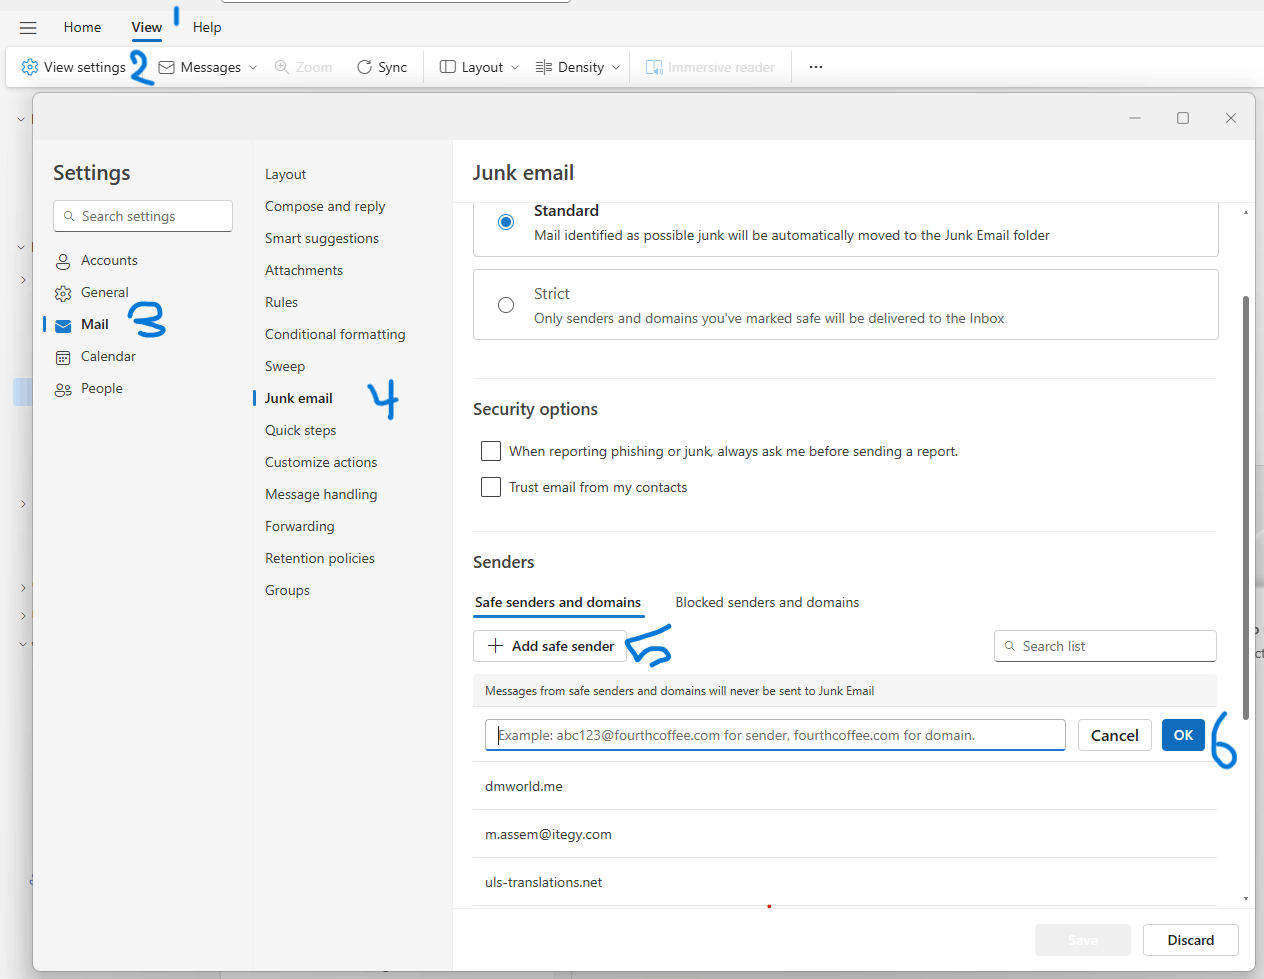Screen dimensions: 1264x979
Task: Click inside the Search settings field
Action: click(142, 215)
